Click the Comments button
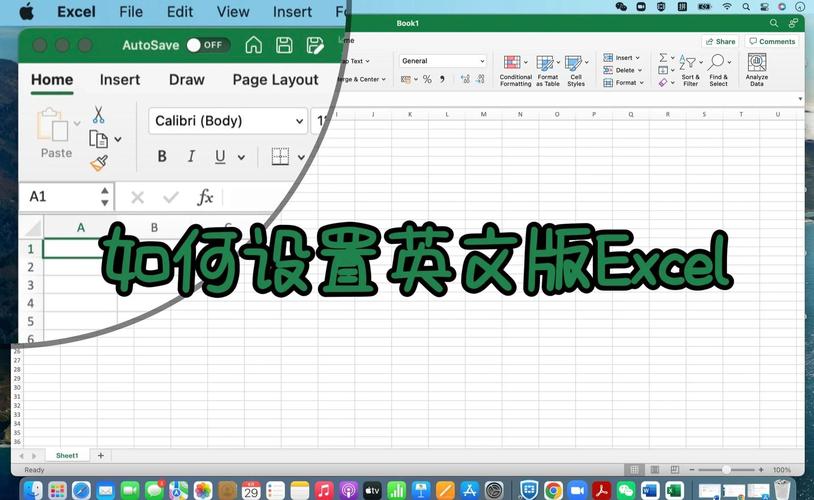This screenshot has width=814, height=500. tap(772, 42)
